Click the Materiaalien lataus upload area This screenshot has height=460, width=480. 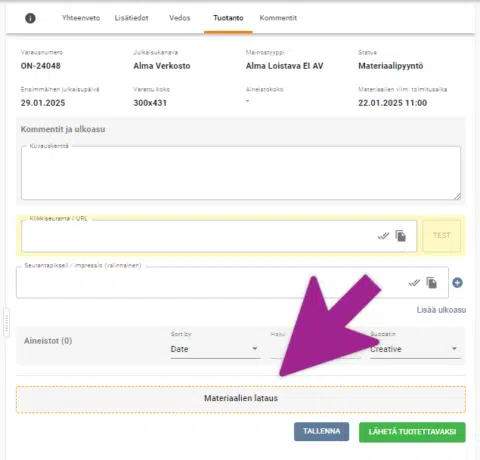[x=241, y=399]
